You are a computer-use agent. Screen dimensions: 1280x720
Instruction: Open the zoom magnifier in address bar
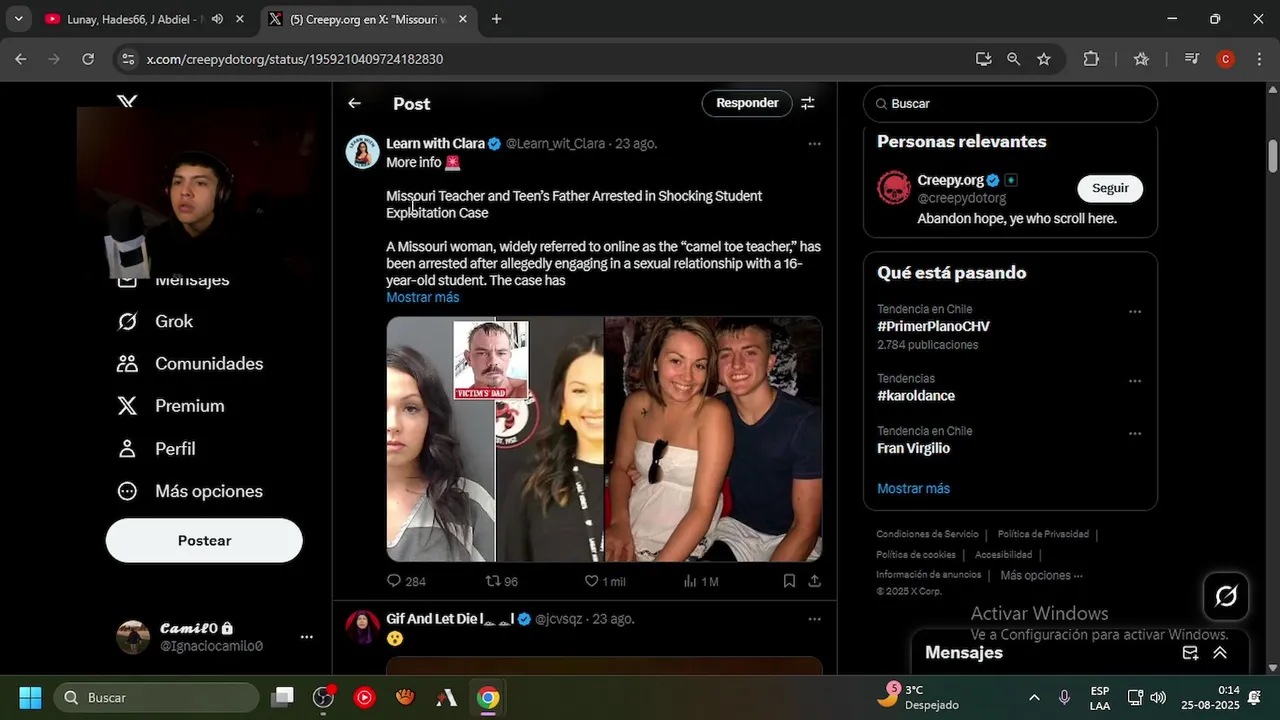click(x=1013, y=59)
